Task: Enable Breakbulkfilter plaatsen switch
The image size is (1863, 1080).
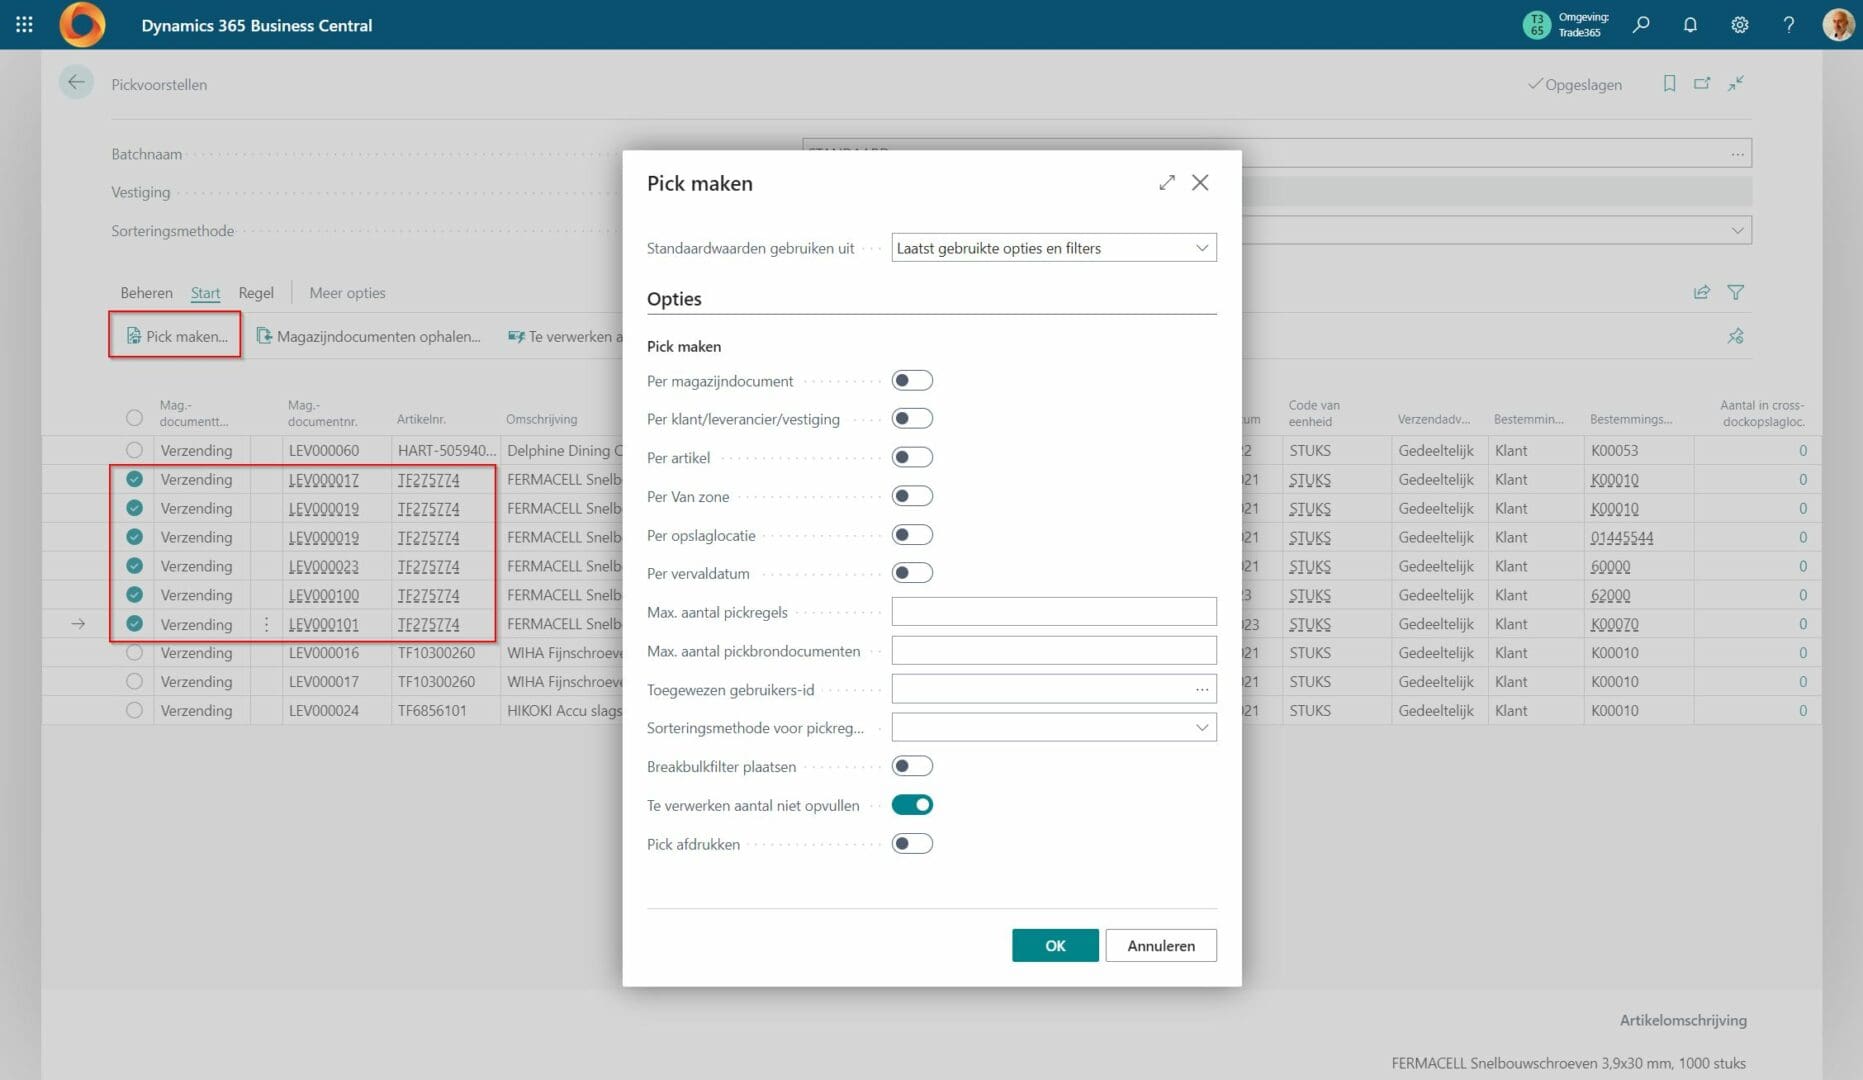Action: 912,766
